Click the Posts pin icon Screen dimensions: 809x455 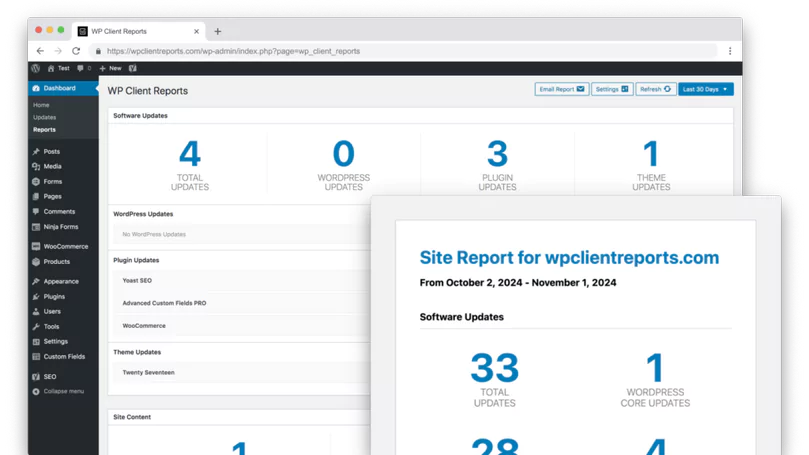[x=36, y=152]
